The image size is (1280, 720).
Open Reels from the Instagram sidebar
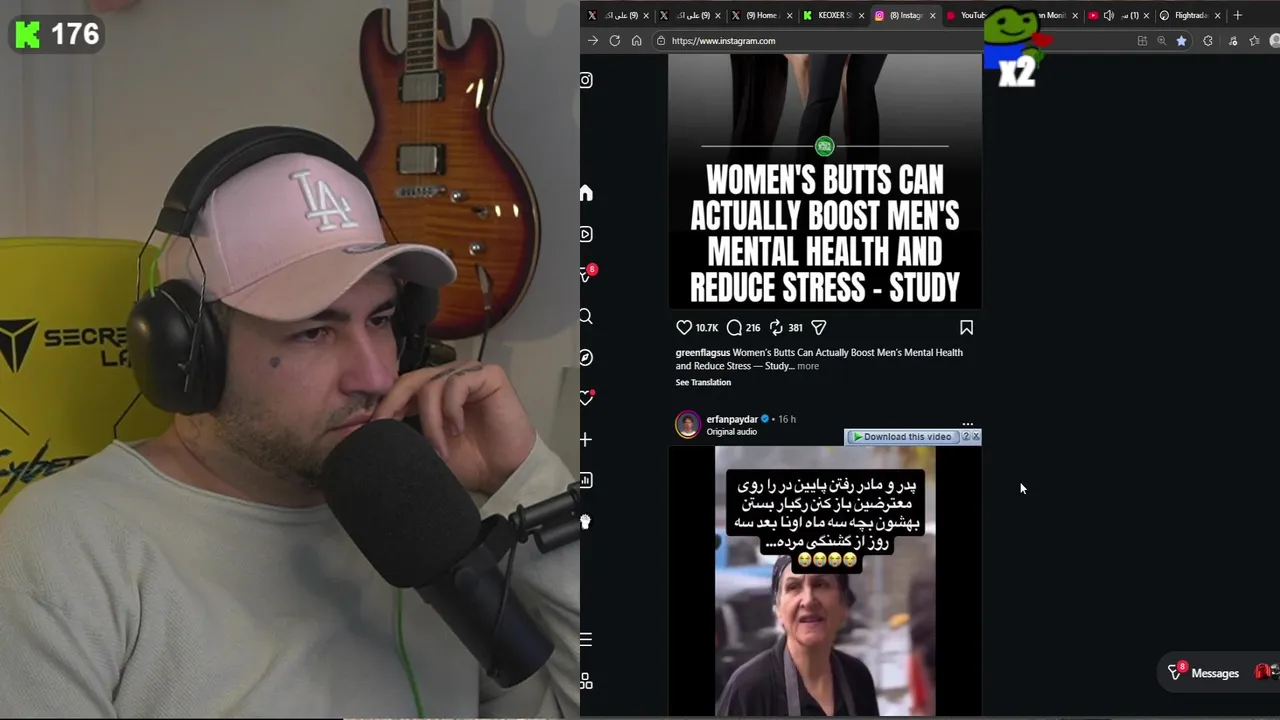586,234
